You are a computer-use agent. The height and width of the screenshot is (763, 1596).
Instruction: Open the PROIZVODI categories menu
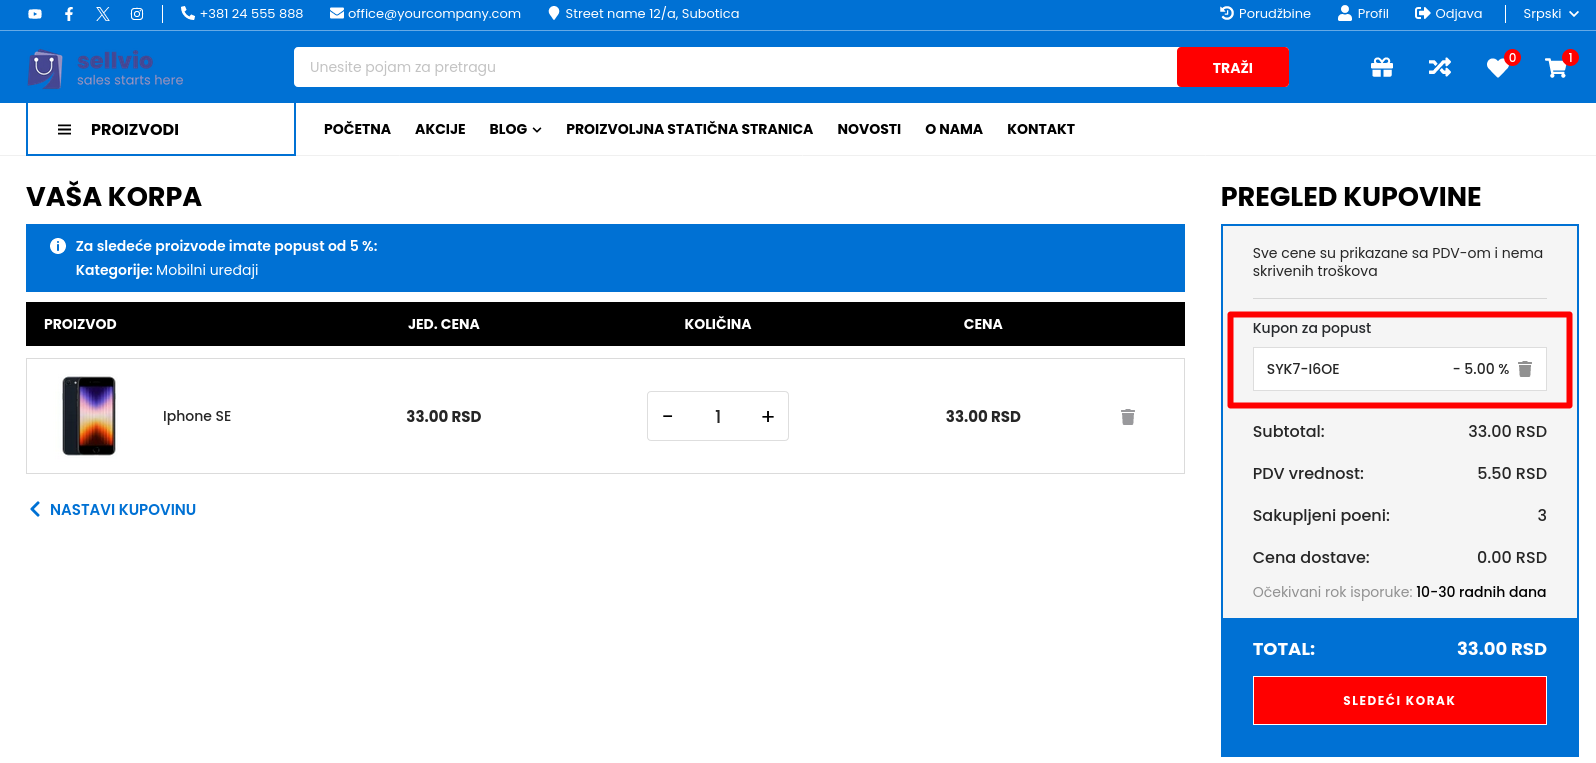click(160, 129)
